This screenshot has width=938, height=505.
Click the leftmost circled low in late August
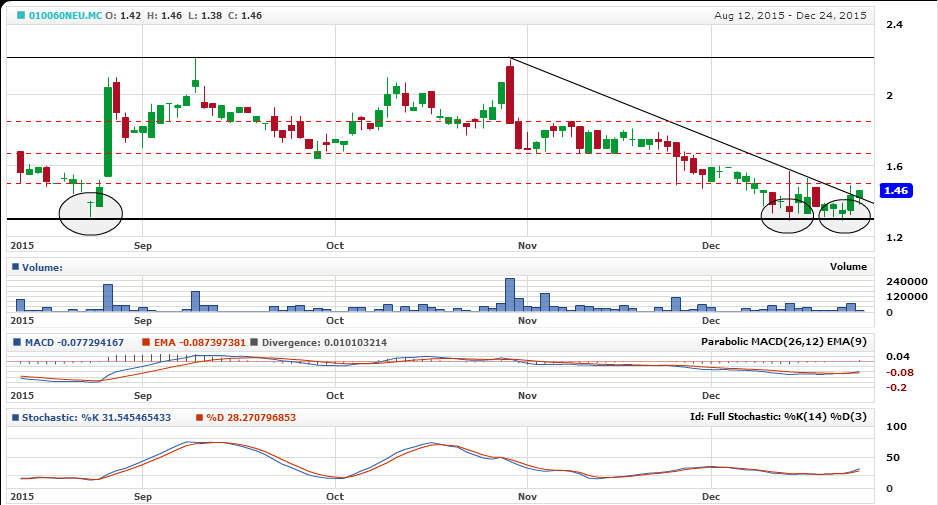click(91, 212)
